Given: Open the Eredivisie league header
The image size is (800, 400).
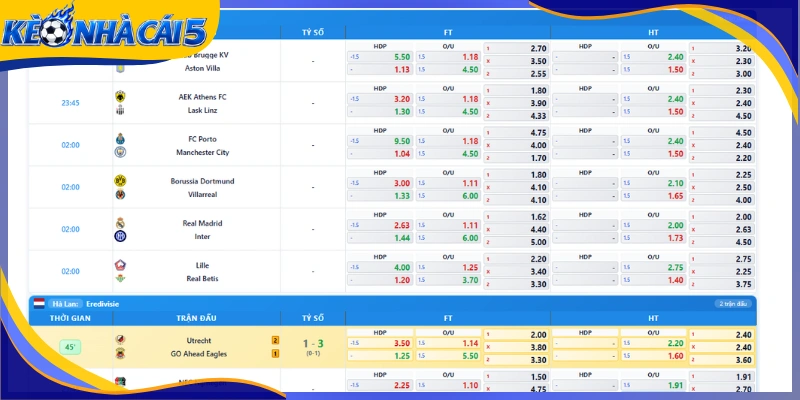Looking at the screenshot, I should coord(393,304).
